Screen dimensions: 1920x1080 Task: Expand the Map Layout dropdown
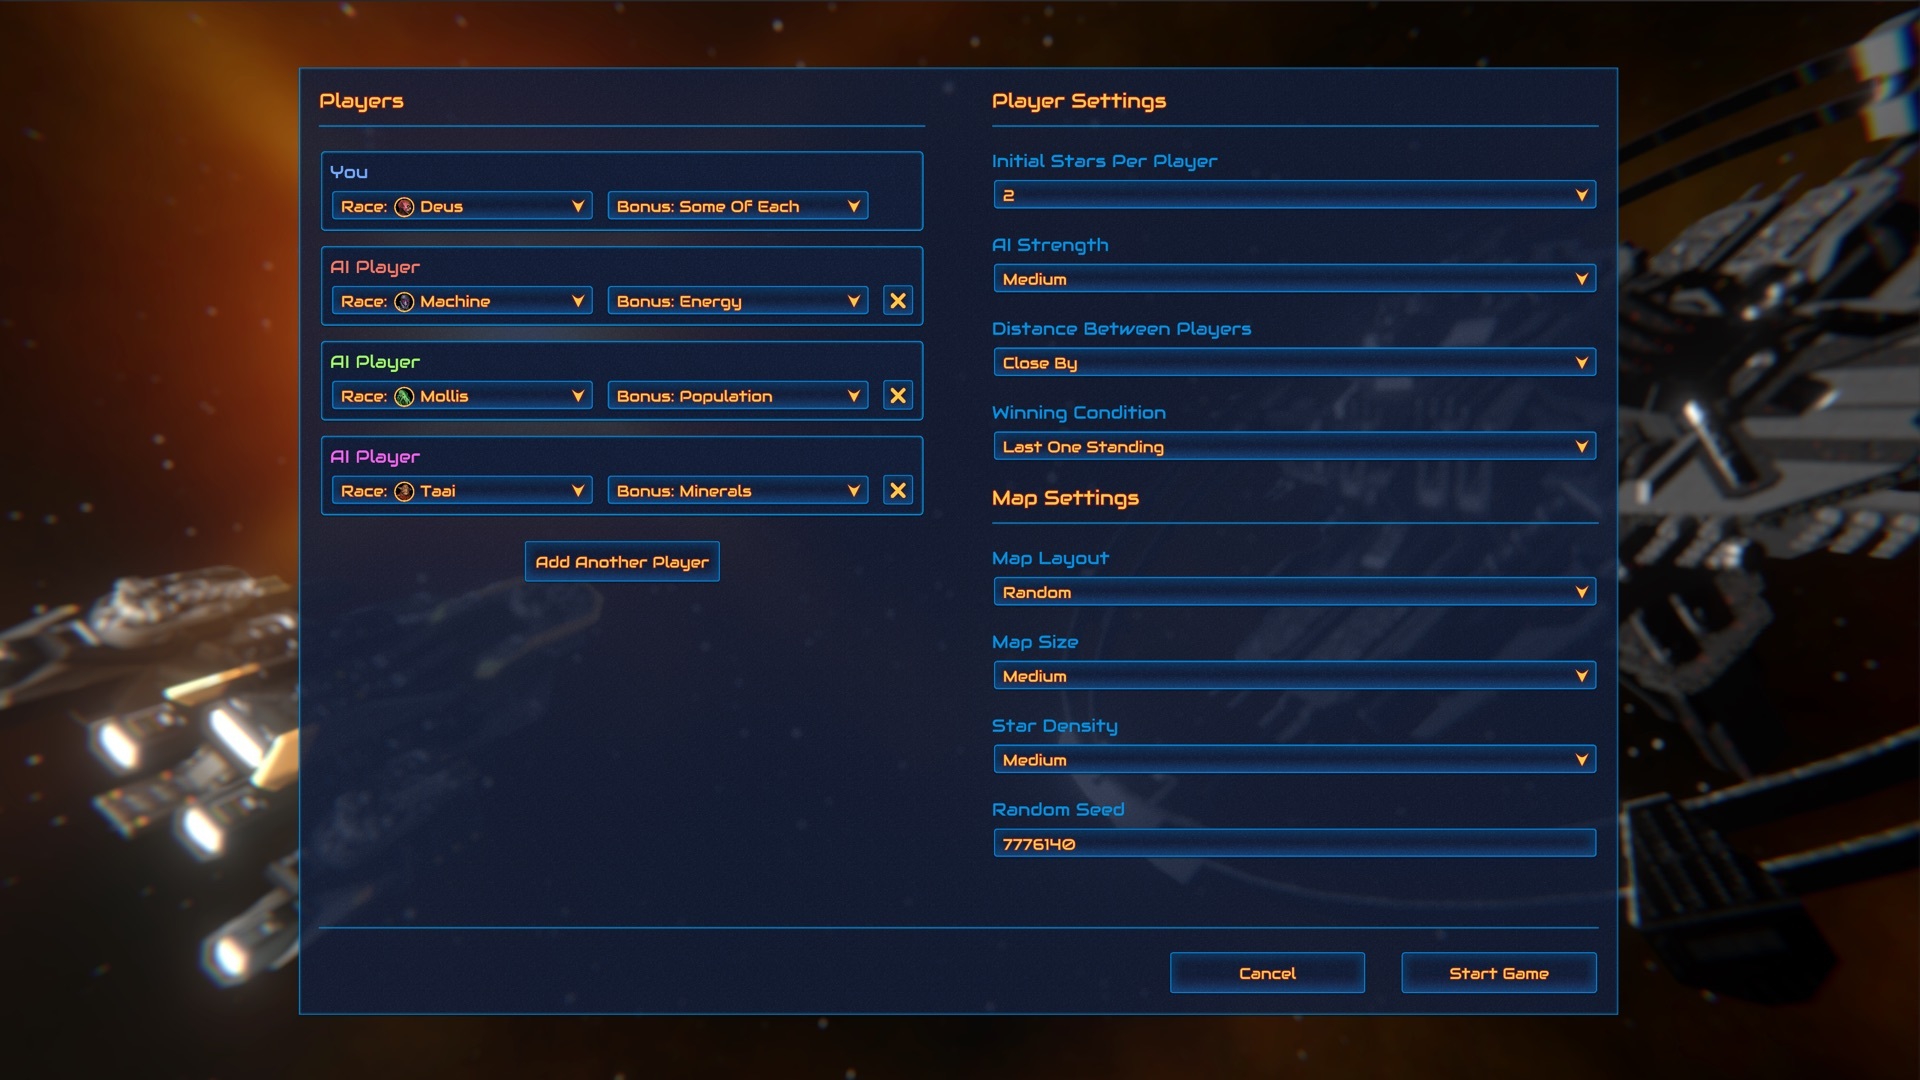pos(1293,592)
